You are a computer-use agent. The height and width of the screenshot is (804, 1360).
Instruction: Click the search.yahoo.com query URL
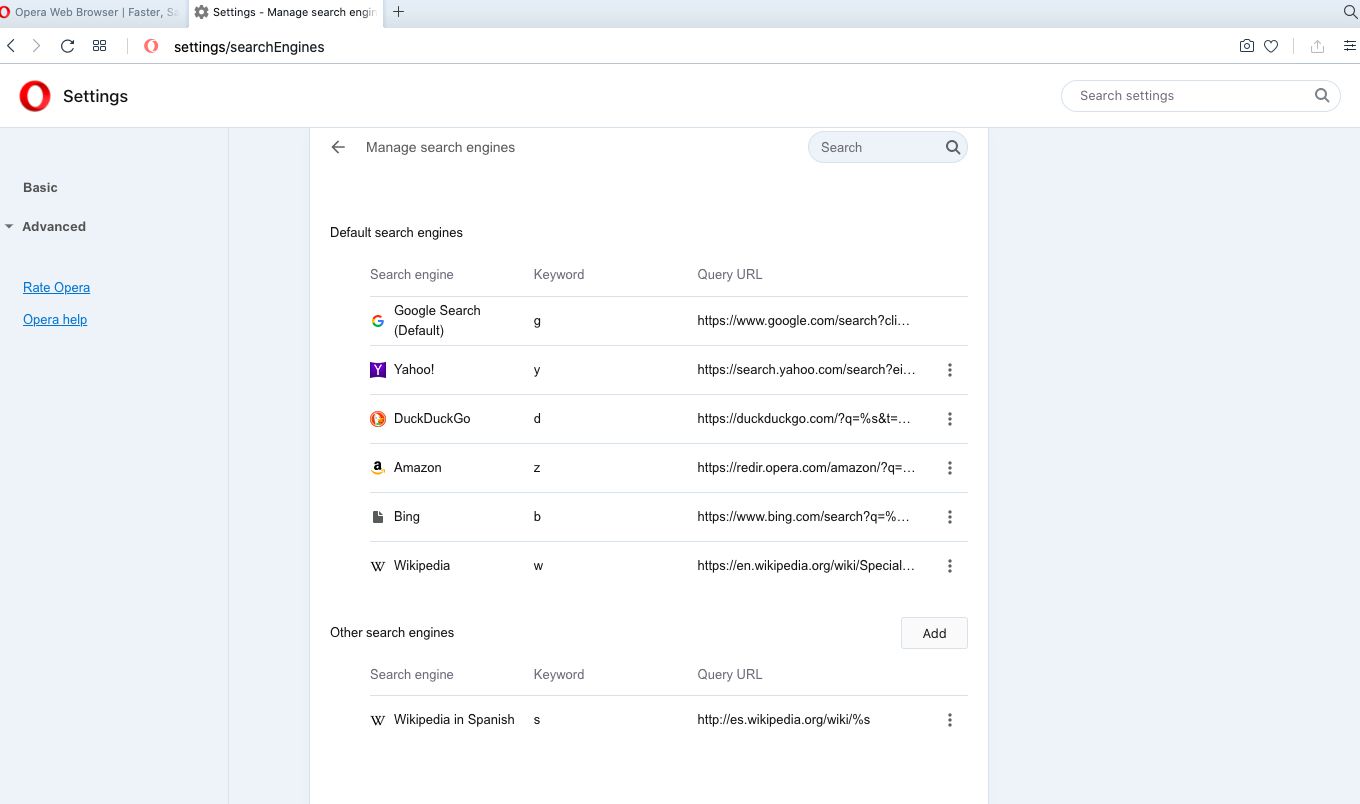[806, 369]
